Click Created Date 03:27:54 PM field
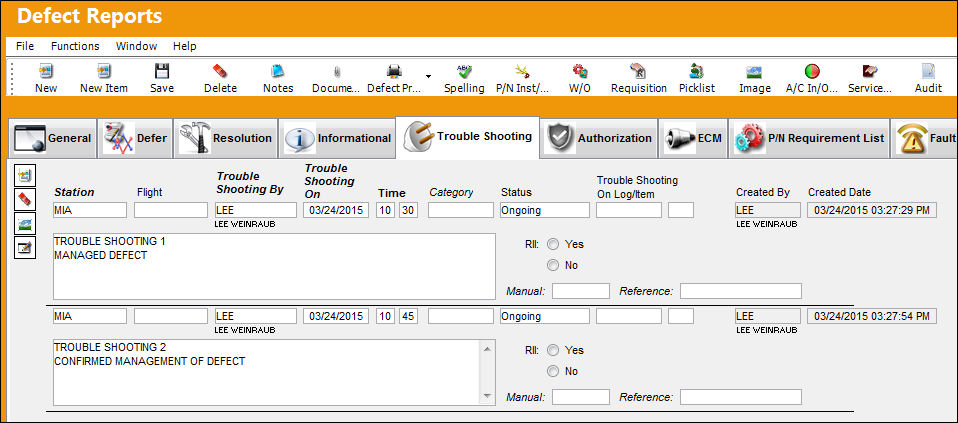The height and width of the screenshot is (423, 958). click(x=872, y=316)
